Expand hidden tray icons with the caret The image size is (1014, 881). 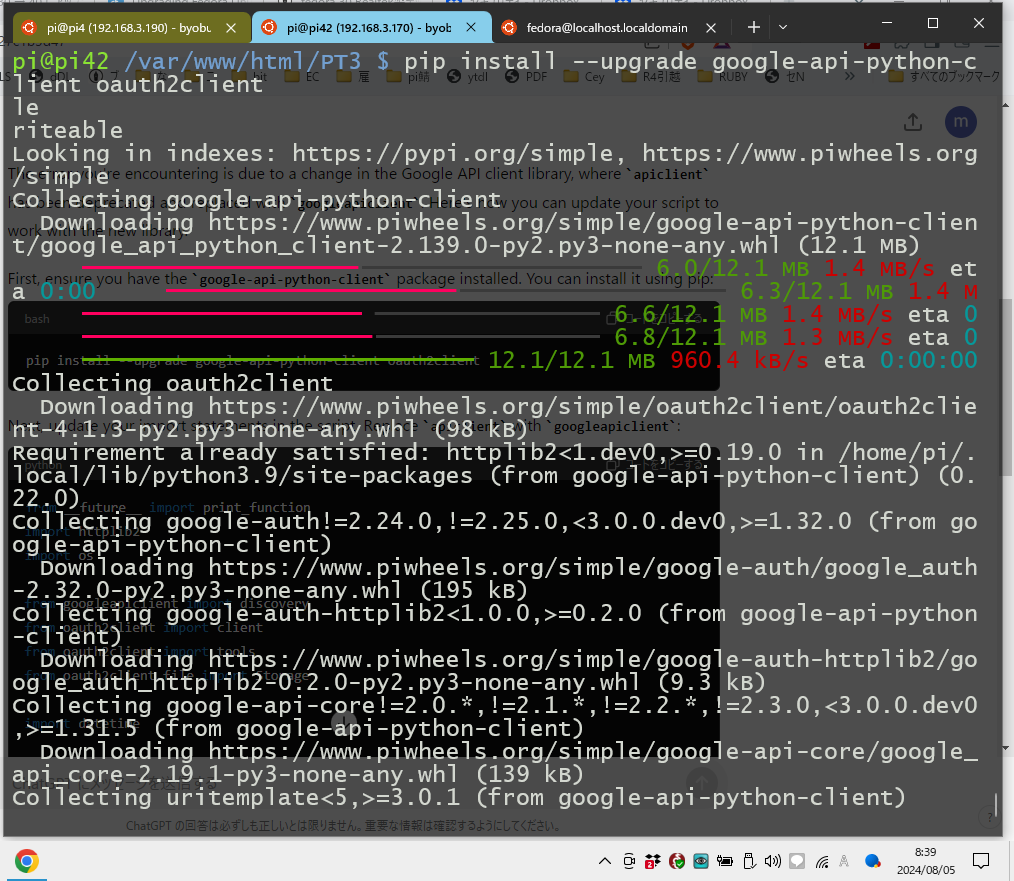tap(604, 860)
